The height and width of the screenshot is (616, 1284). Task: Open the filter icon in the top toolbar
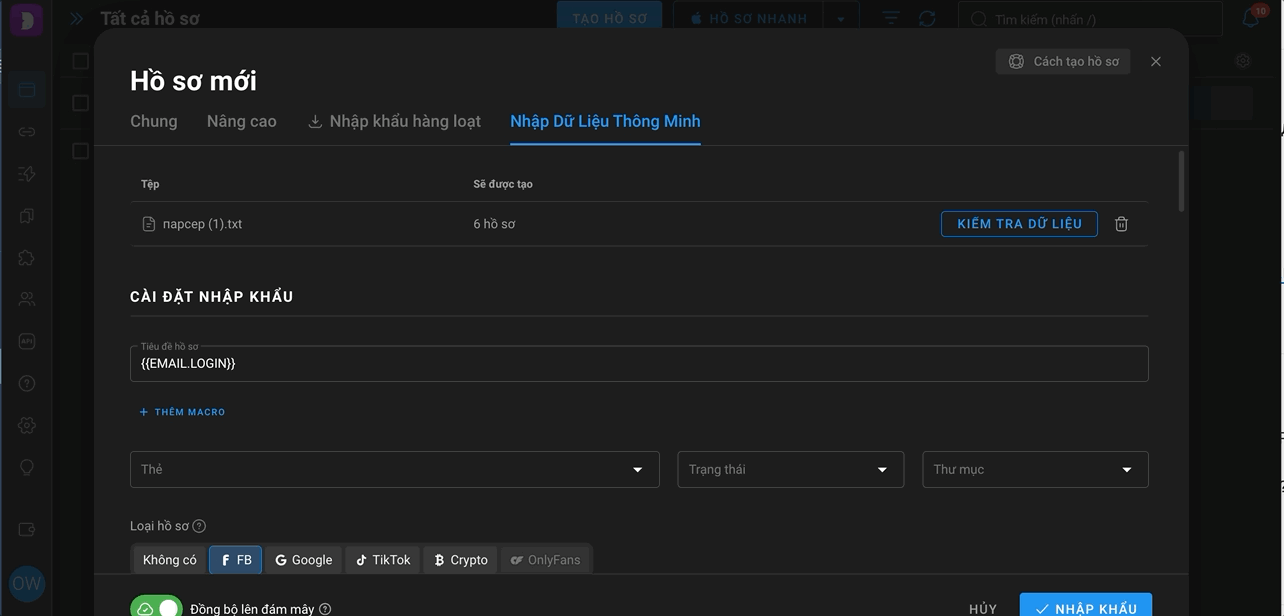891,19
